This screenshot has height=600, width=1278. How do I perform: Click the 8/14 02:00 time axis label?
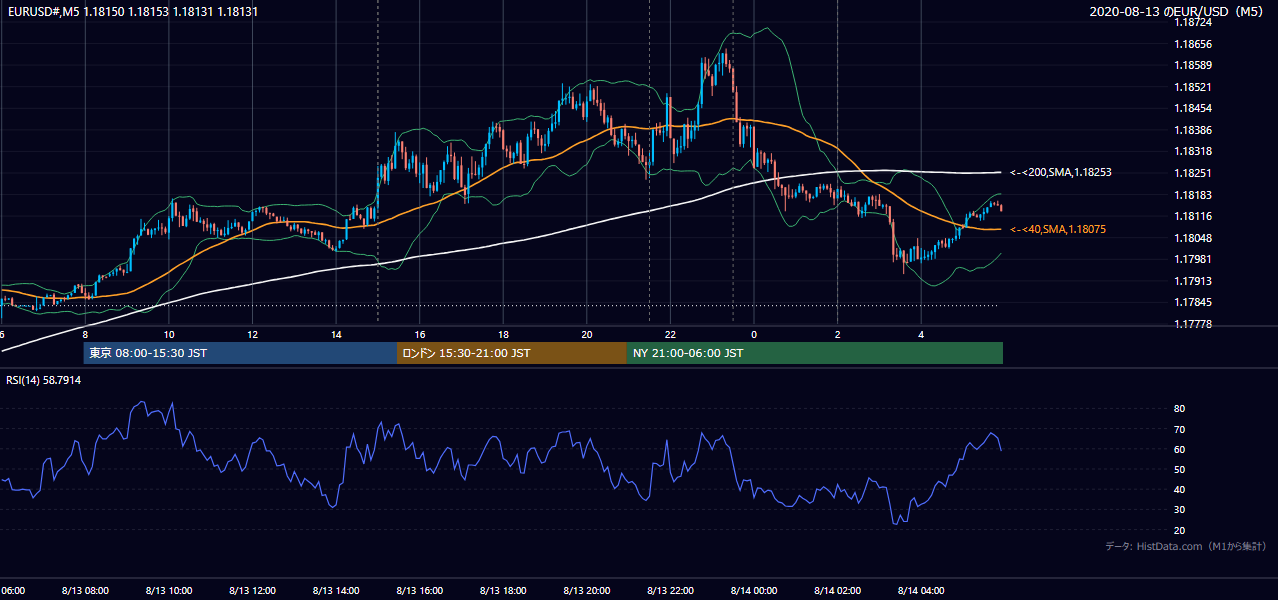(837, 590)
